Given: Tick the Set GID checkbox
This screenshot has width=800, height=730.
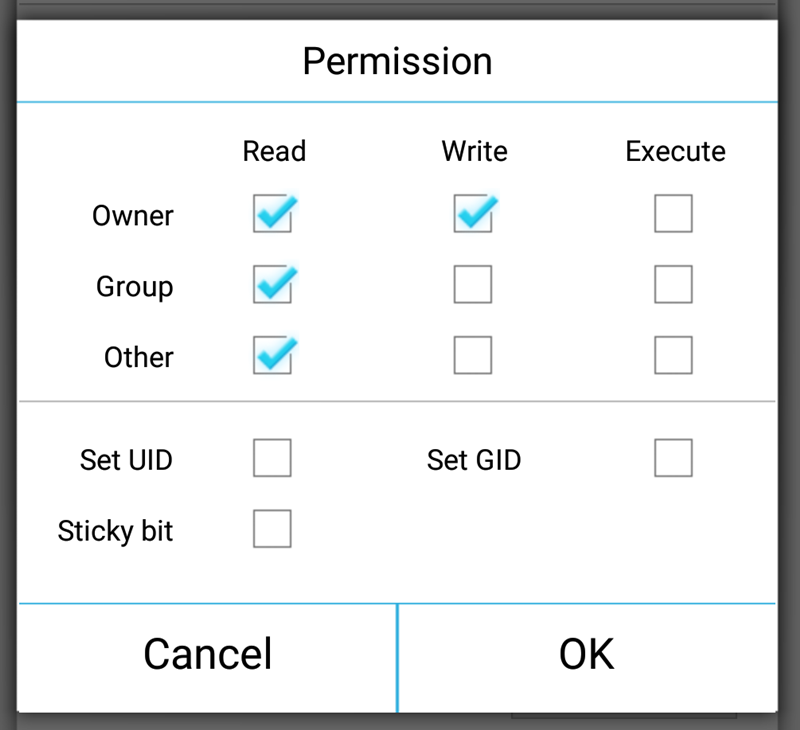Looking at the screenshot, I should click(673, 458).
